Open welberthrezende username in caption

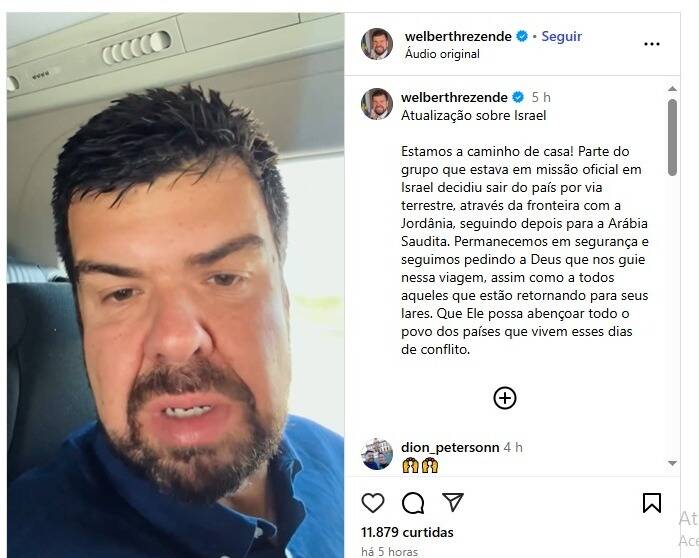(454, 97)
